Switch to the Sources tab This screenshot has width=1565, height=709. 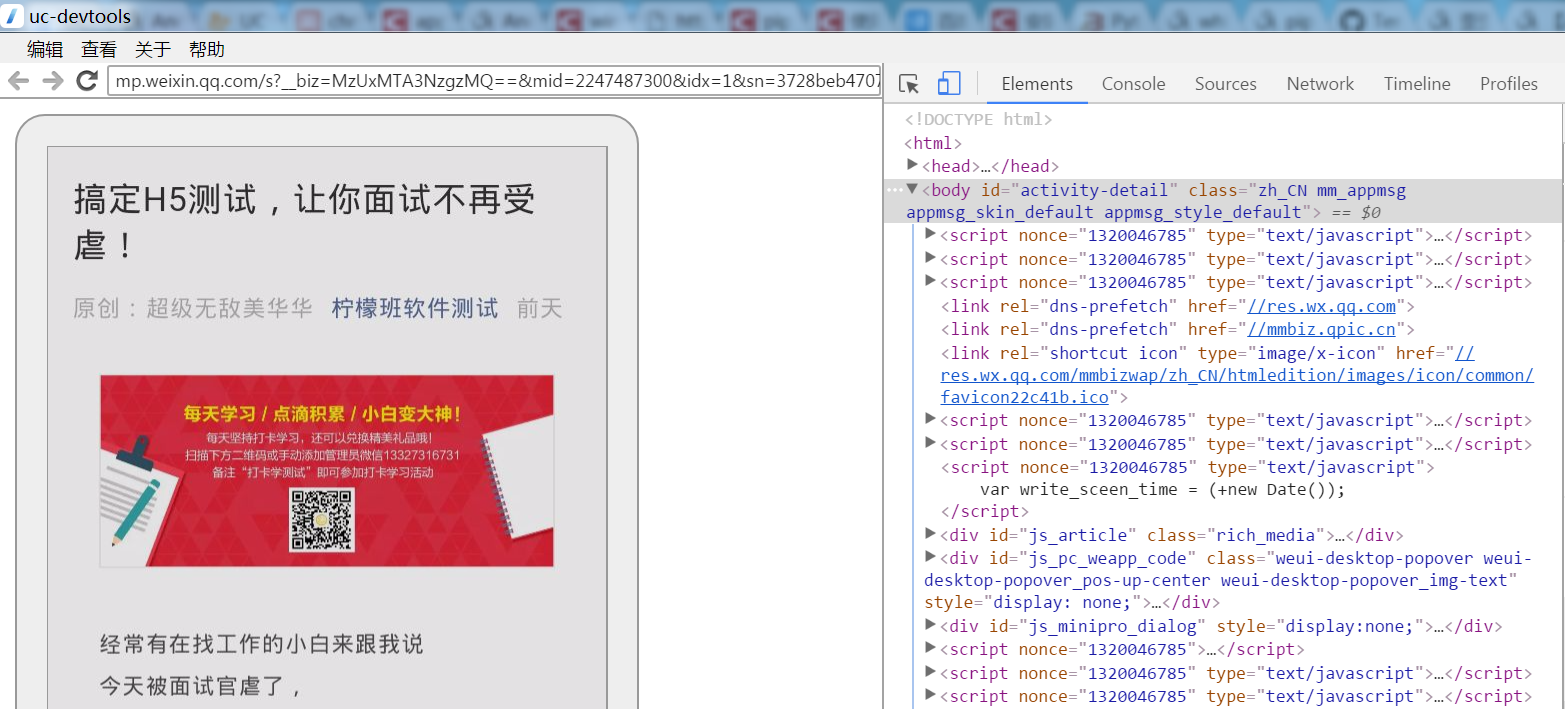[x=1225, y=84]
